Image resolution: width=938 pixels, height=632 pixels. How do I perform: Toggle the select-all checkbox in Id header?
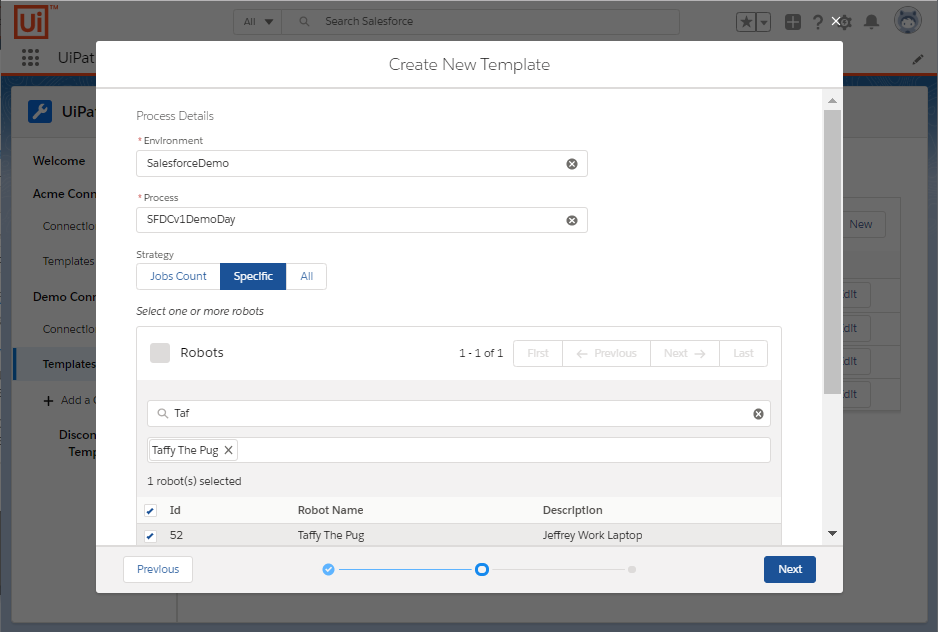point(151,511)
